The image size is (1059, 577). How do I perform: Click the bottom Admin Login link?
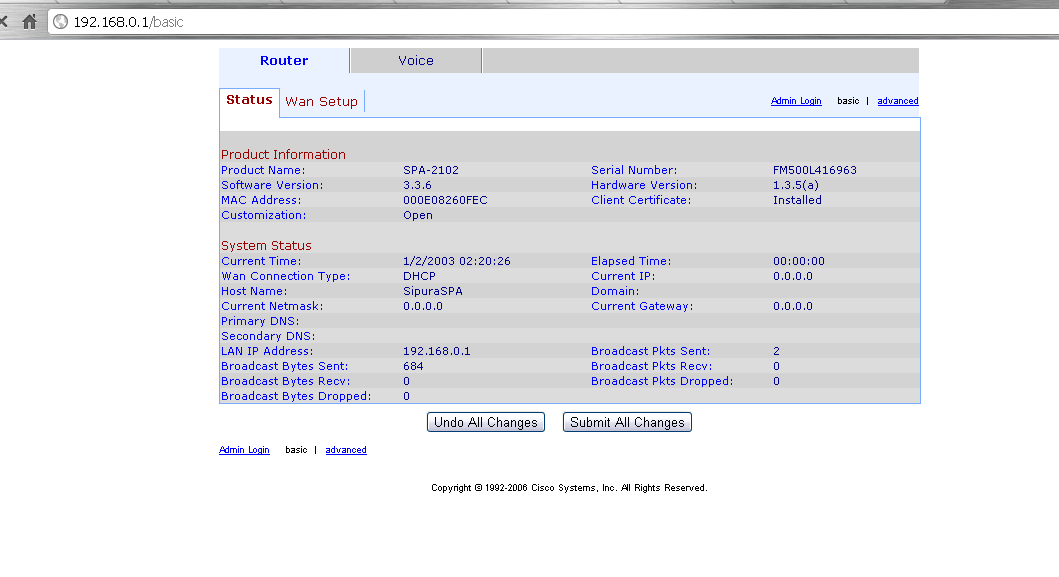pos(244,450)
